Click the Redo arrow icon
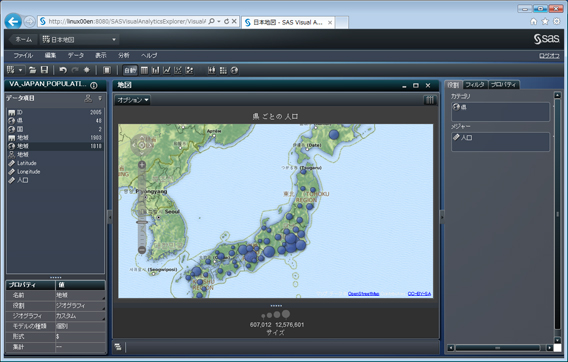Viewport: 568px width, 362px height. click(x=75, y=70)
